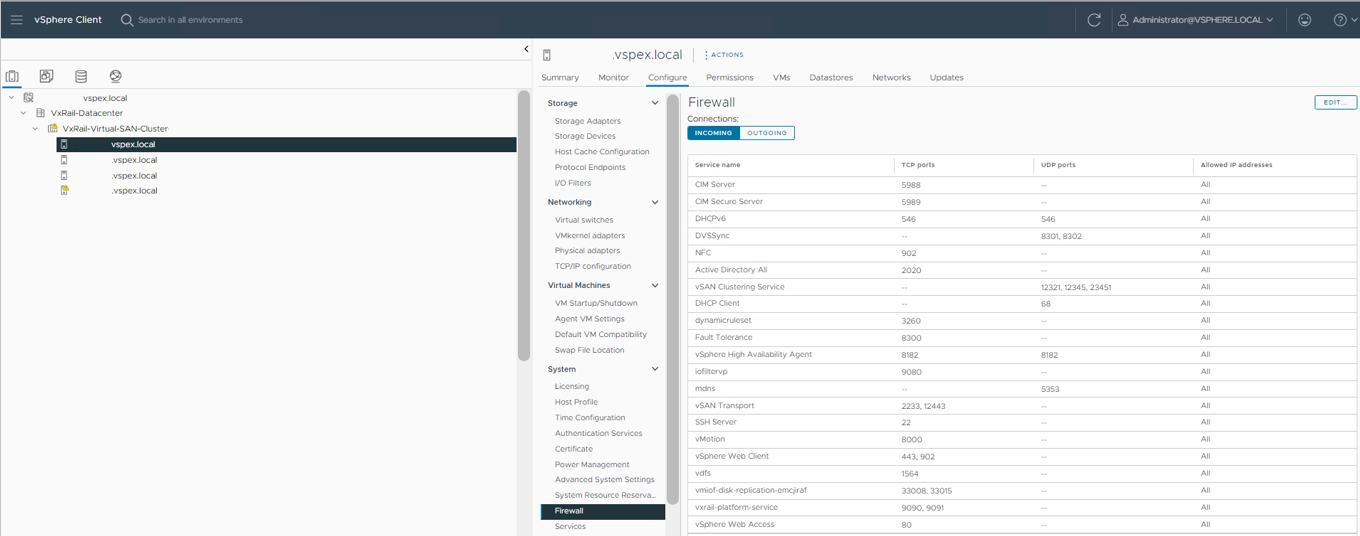Collapse the Virtual Machines section chevron
This screenshot has height=536, width=1360.
[x=655, y=285]
